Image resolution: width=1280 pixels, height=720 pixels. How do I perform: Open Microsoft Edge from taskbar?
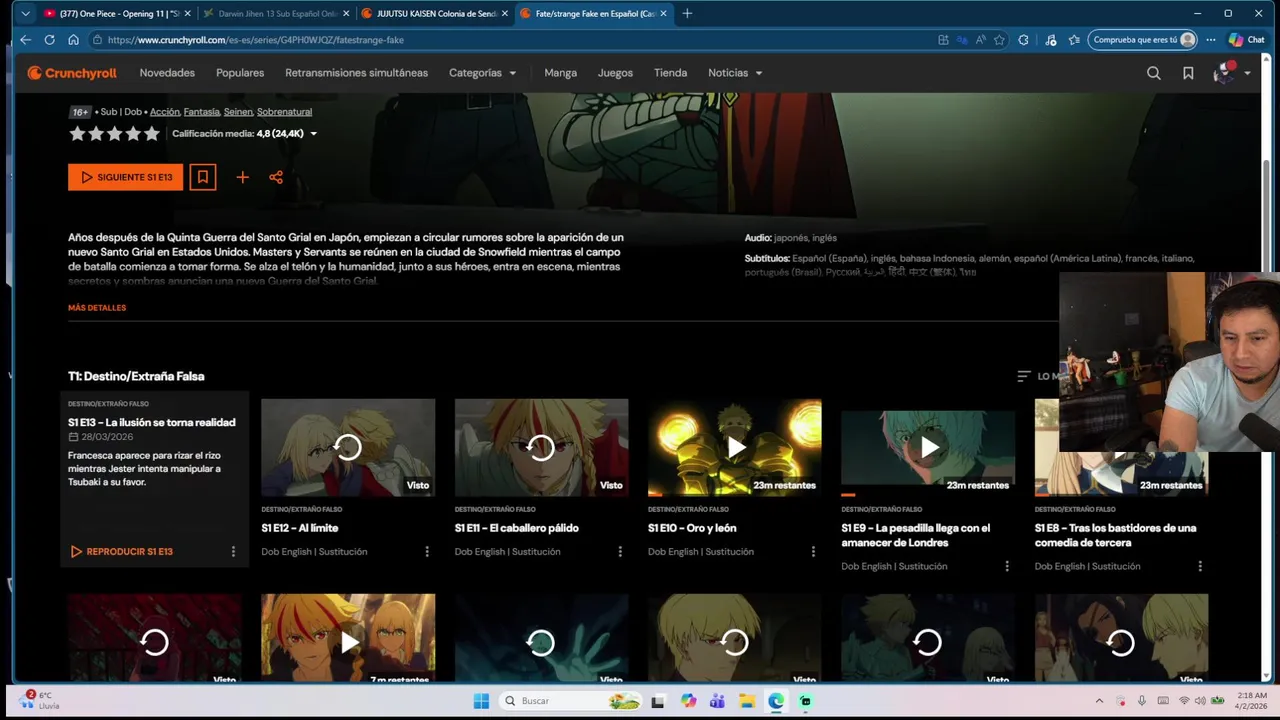(776, 701)
